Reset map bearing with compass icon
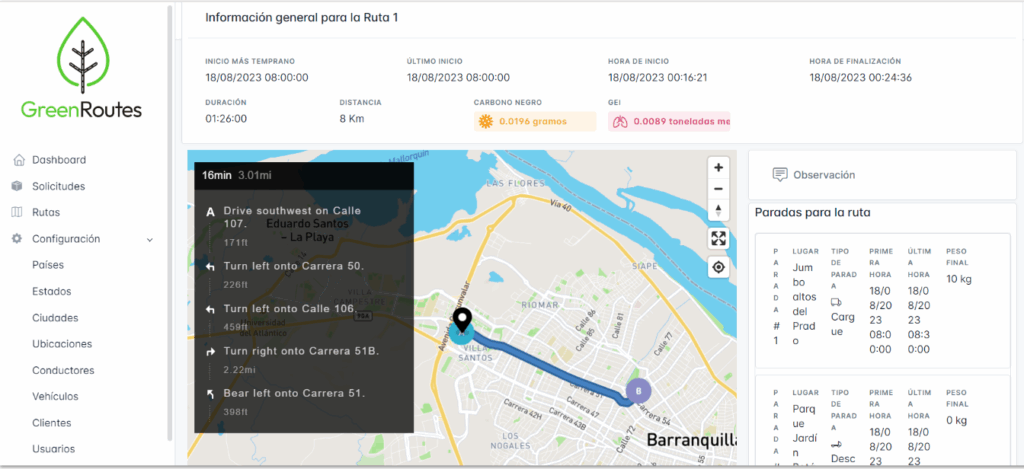This screenshot has height=469, width=1024. [718, 210]
